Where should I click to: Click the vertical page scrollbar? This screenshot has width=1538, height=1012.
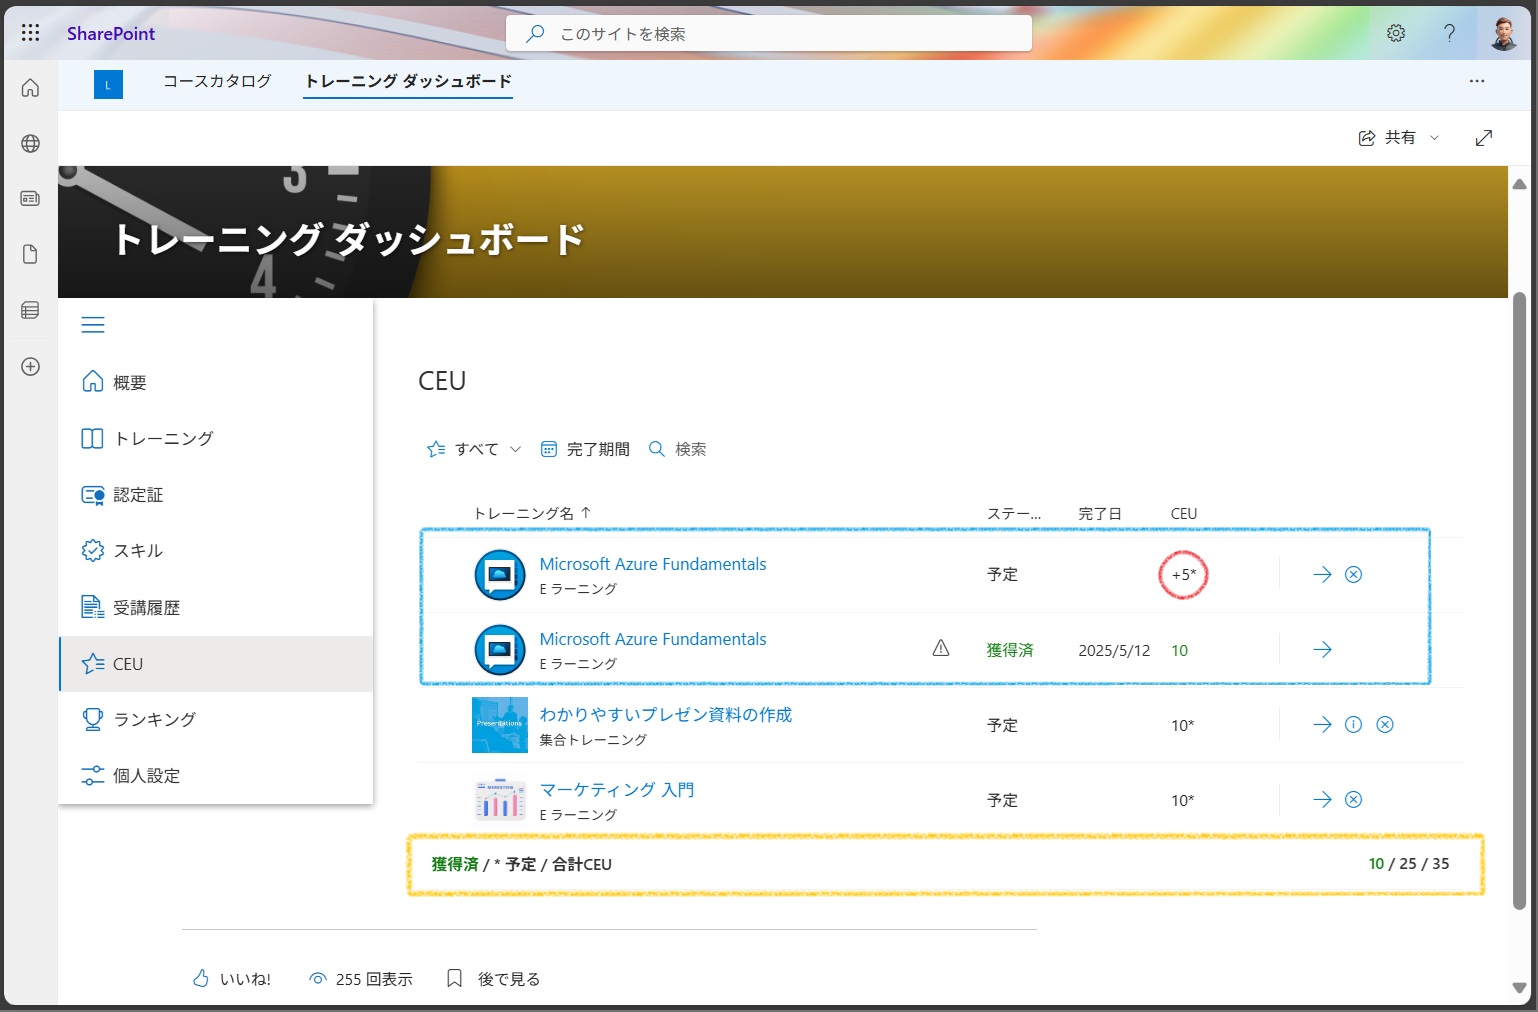click(1520, 600)
